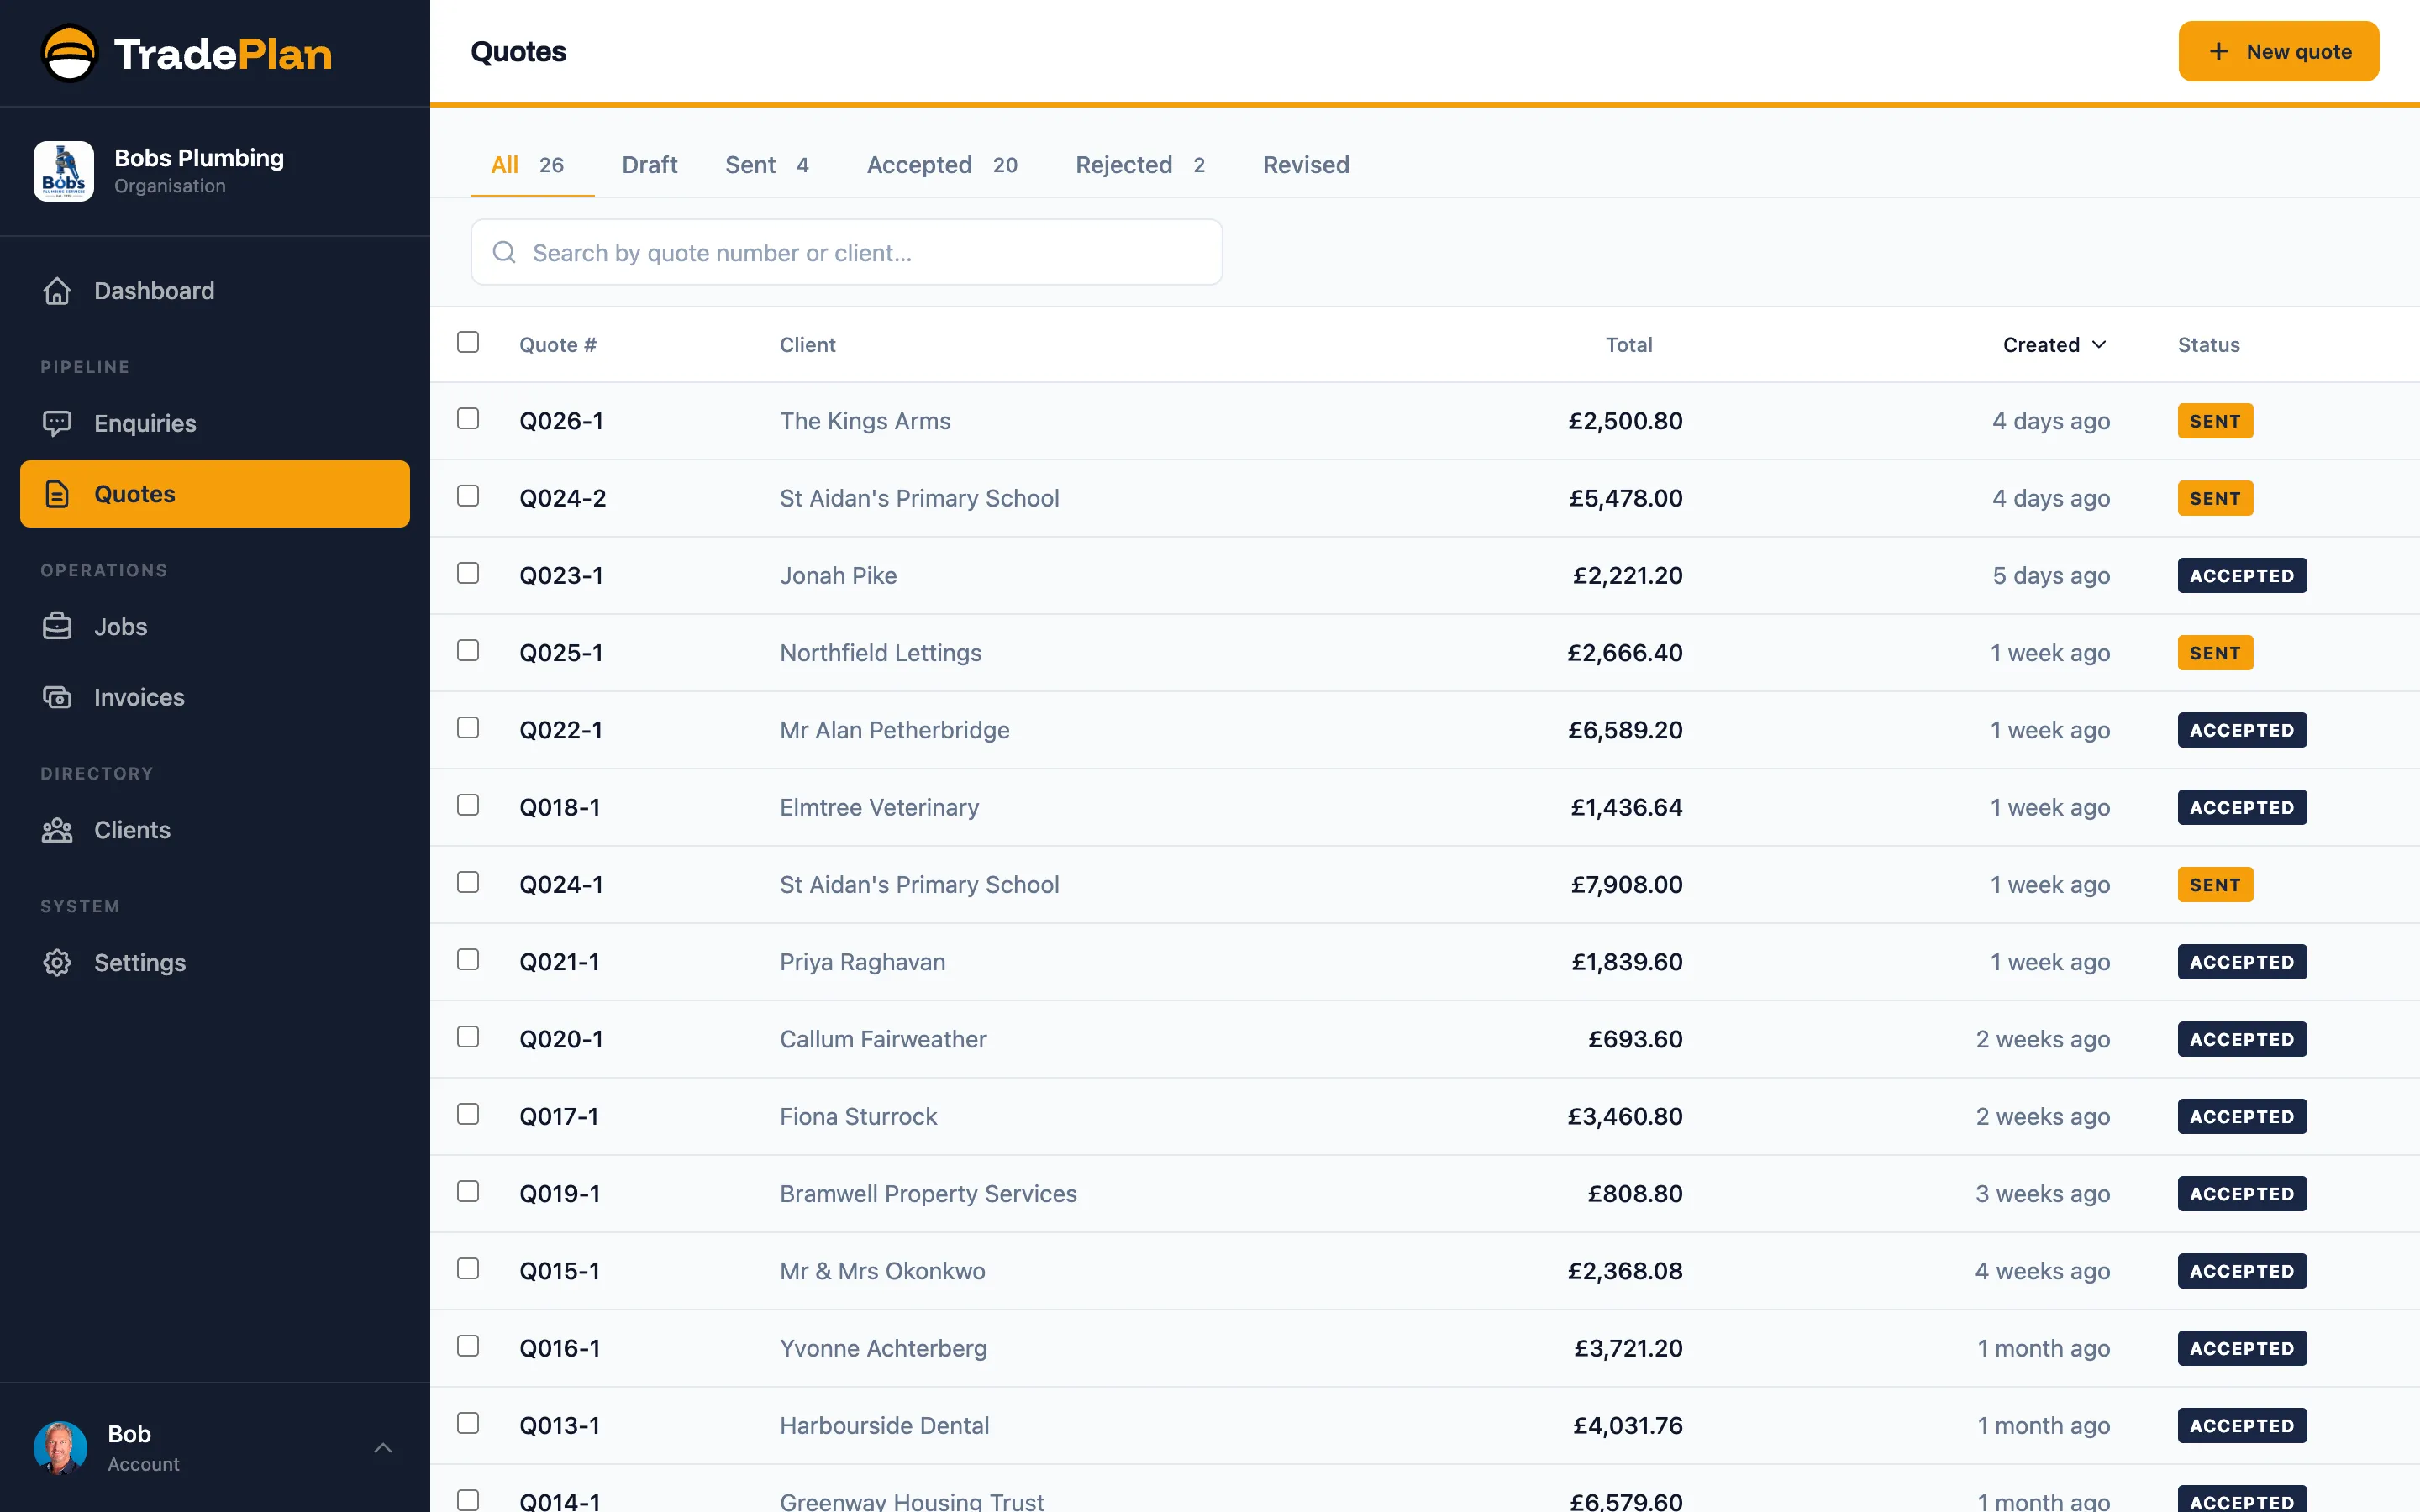The height and width of the screenshot is (1512, 2420).
Task: Open the Clients directory
Action: pos(215,830)
